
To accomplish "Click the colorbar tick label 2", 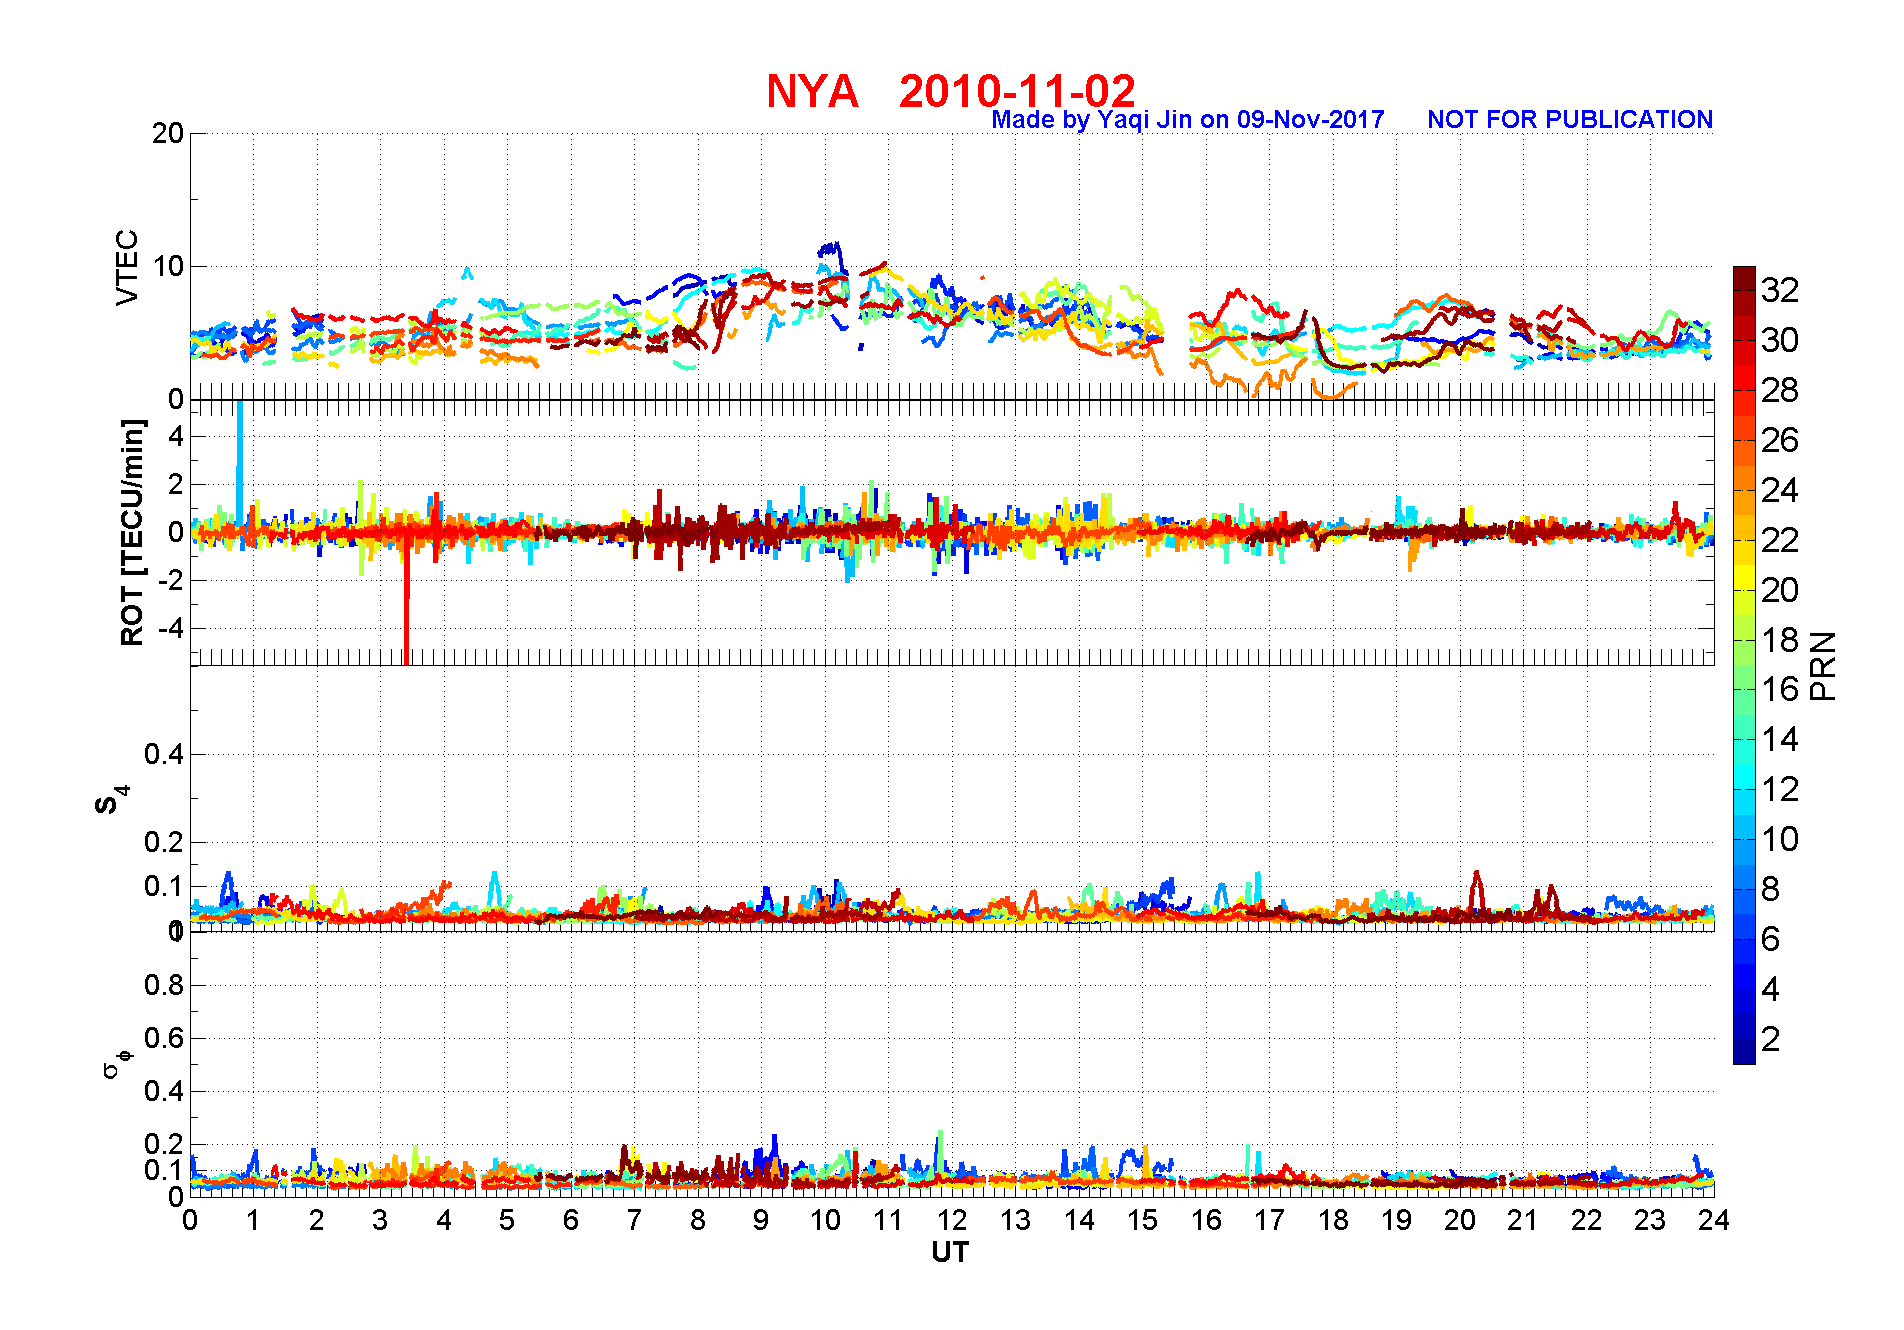I will click(x=1771, y=1039).
